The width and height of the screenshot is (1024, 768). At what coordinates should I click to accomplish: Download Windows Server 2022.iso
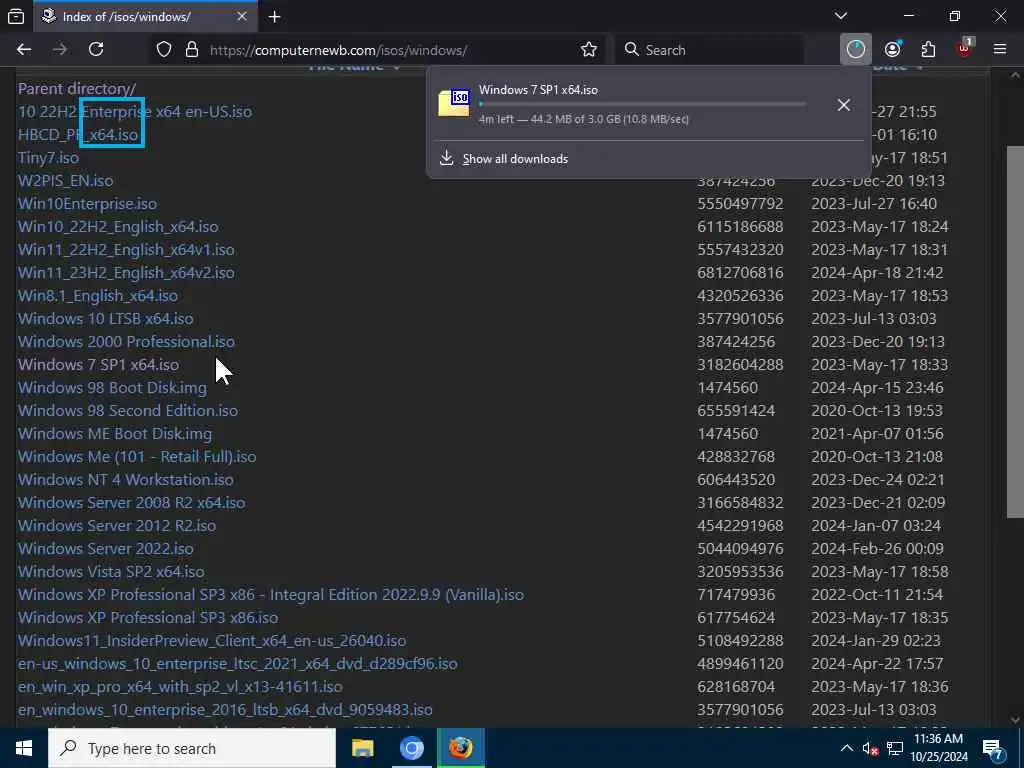106,549
